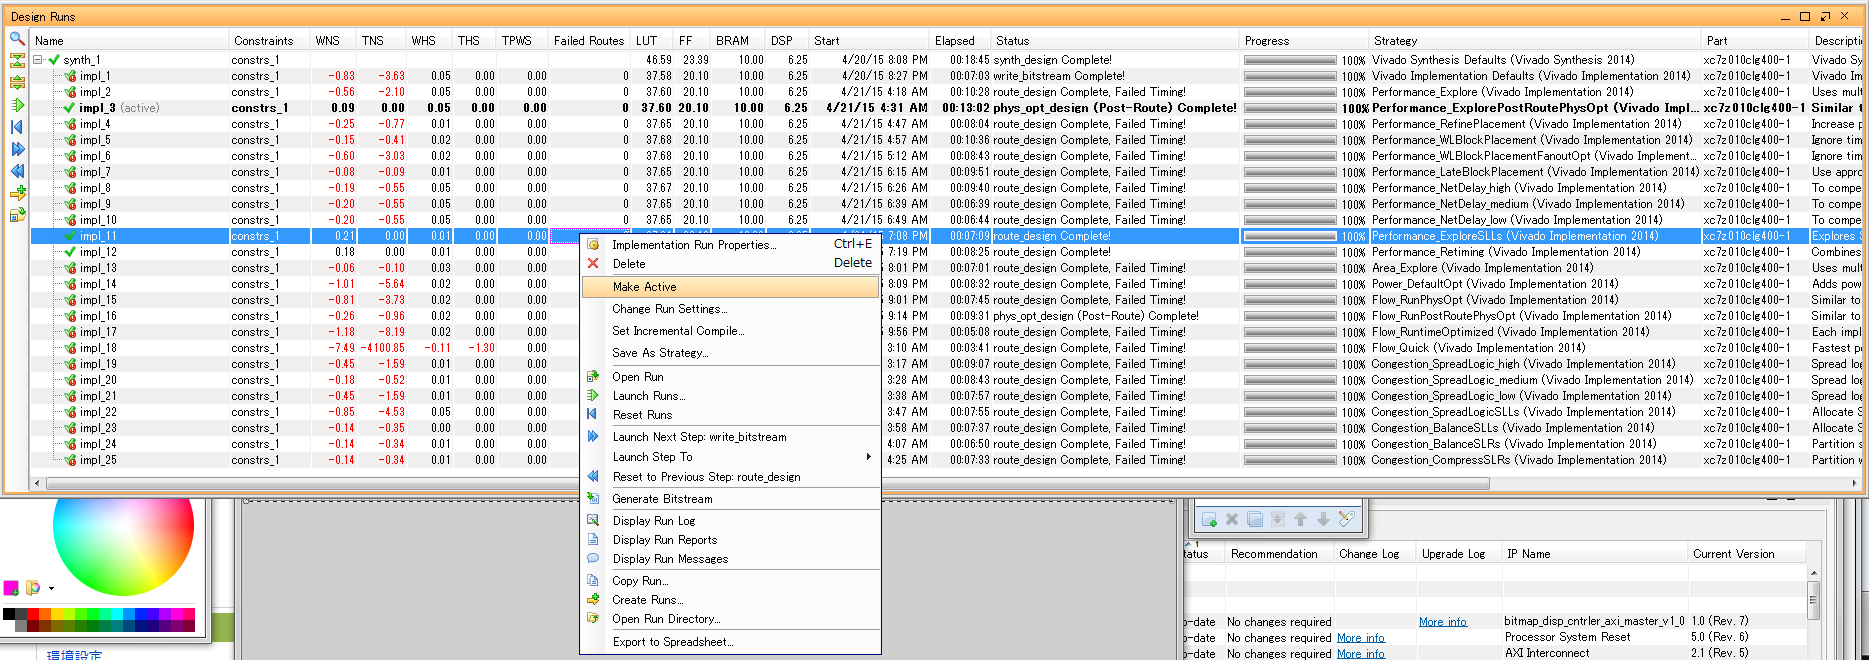
Task: Choose Change Run Settings from context menu
Action: (730, 309)
